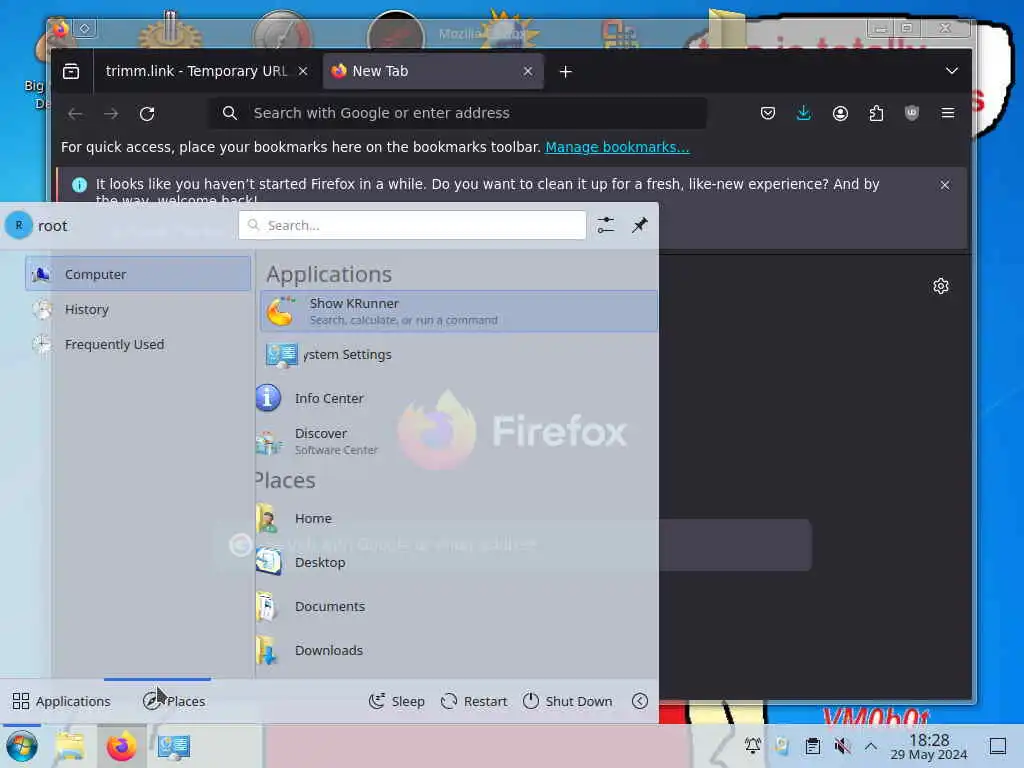Reload the current page

(147, 114)
